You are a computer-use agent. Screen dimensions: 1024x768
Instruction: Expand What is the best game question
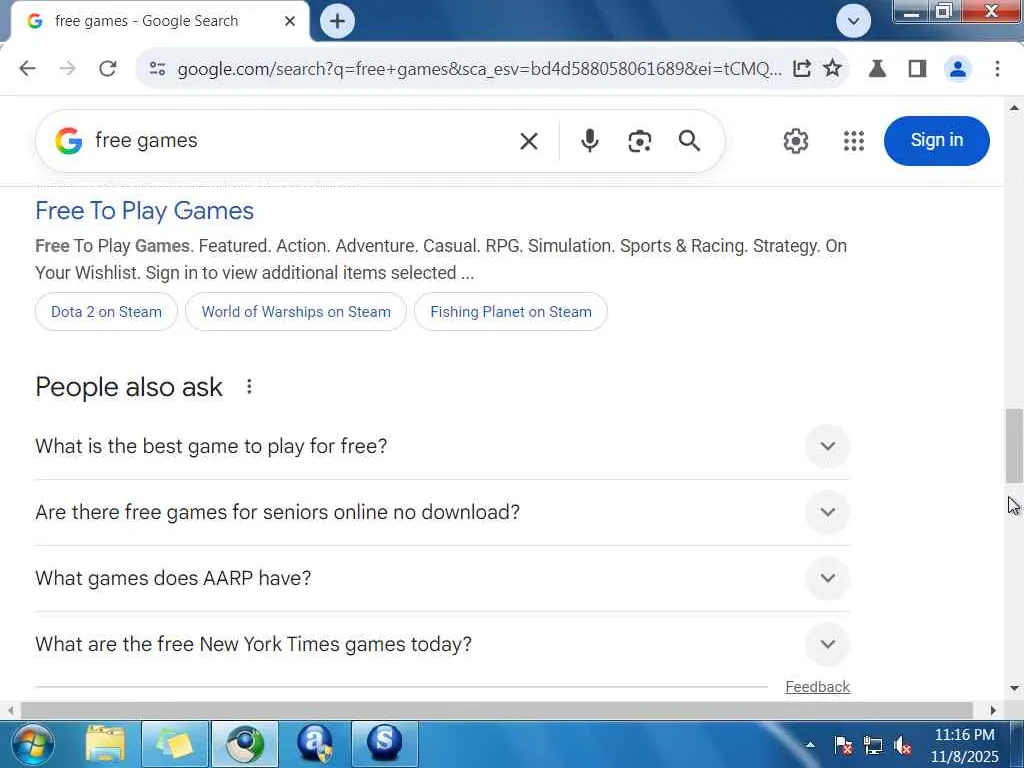point(442,446)
